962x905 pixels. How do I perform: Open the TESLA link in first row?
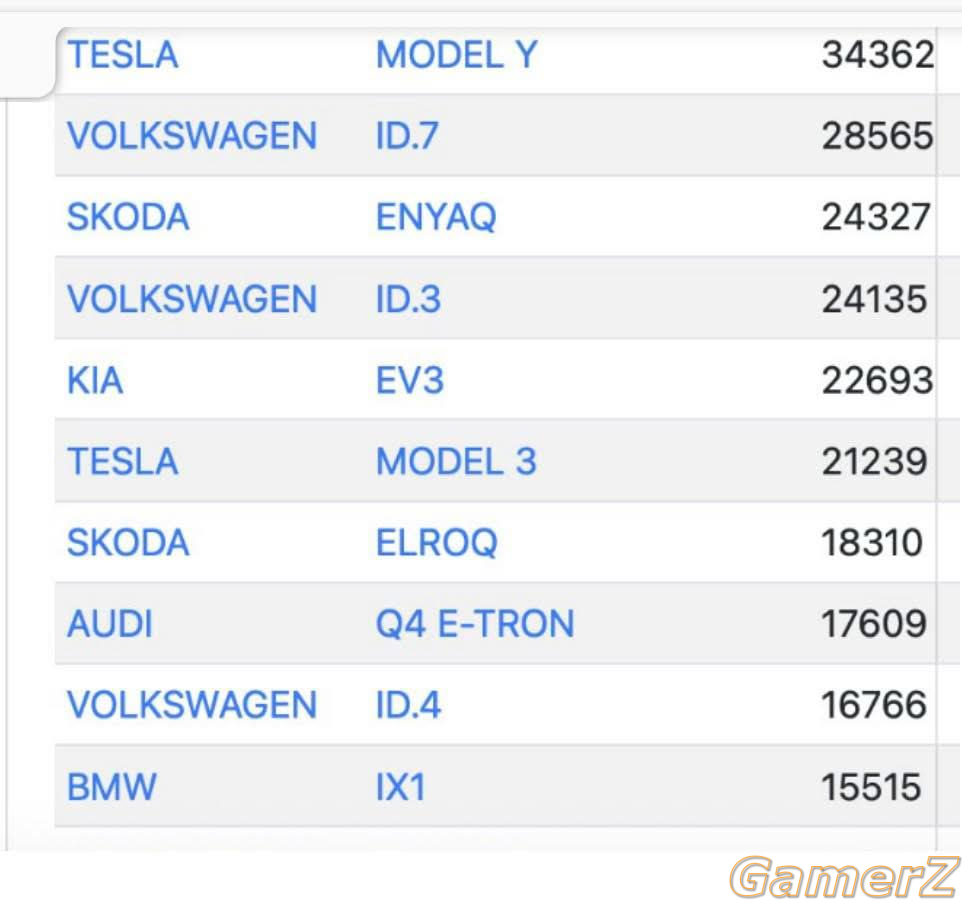pyautogui.click(x=123, y=55)
